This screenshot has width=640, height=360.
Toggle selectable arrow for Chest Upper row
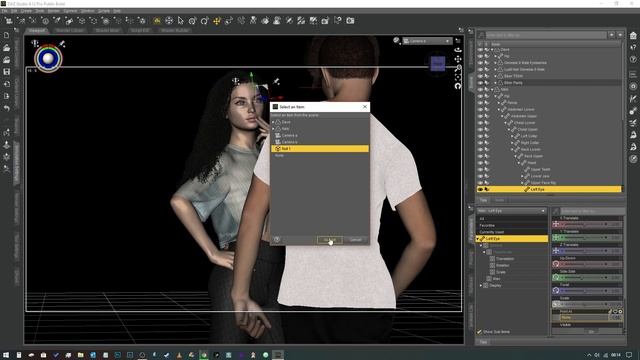point(487,129)
